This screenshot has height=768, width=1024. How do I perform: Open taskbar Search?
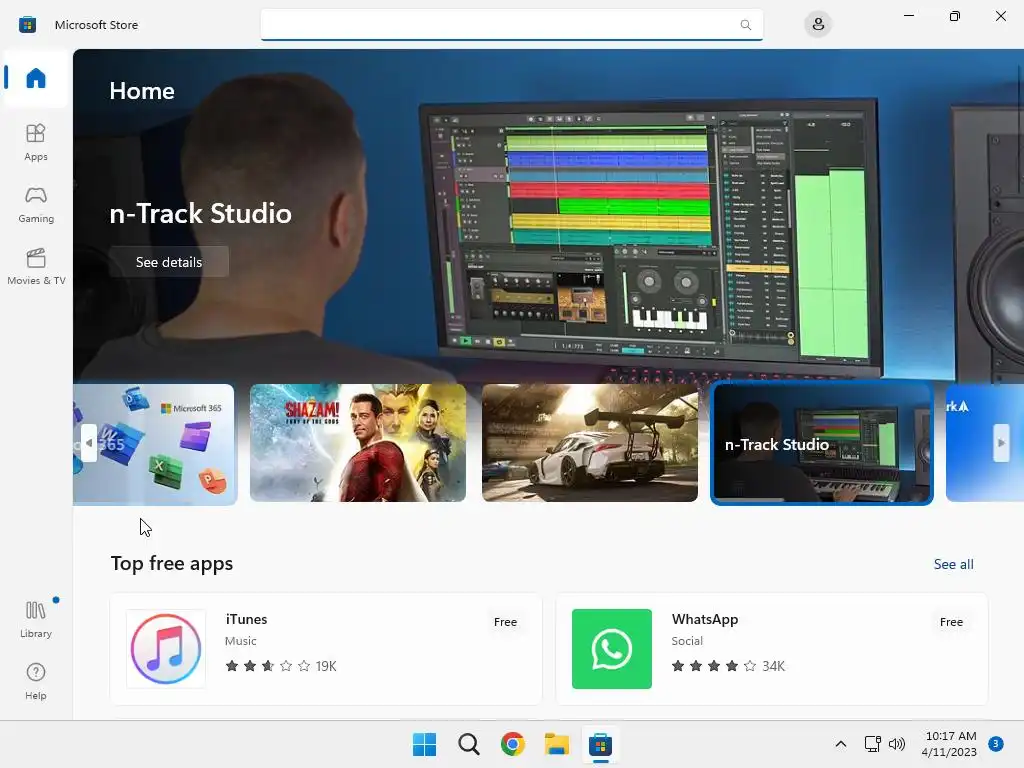coord(469,744)
